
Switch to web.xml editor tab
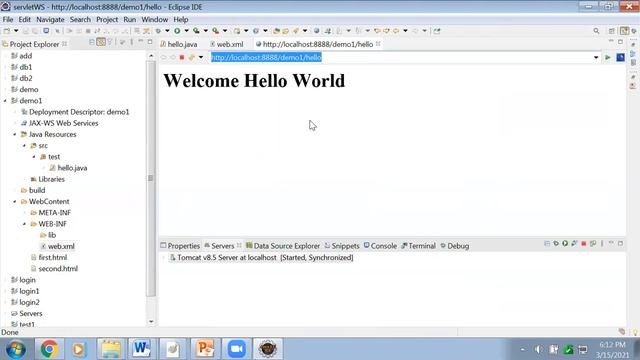(227, 44)
